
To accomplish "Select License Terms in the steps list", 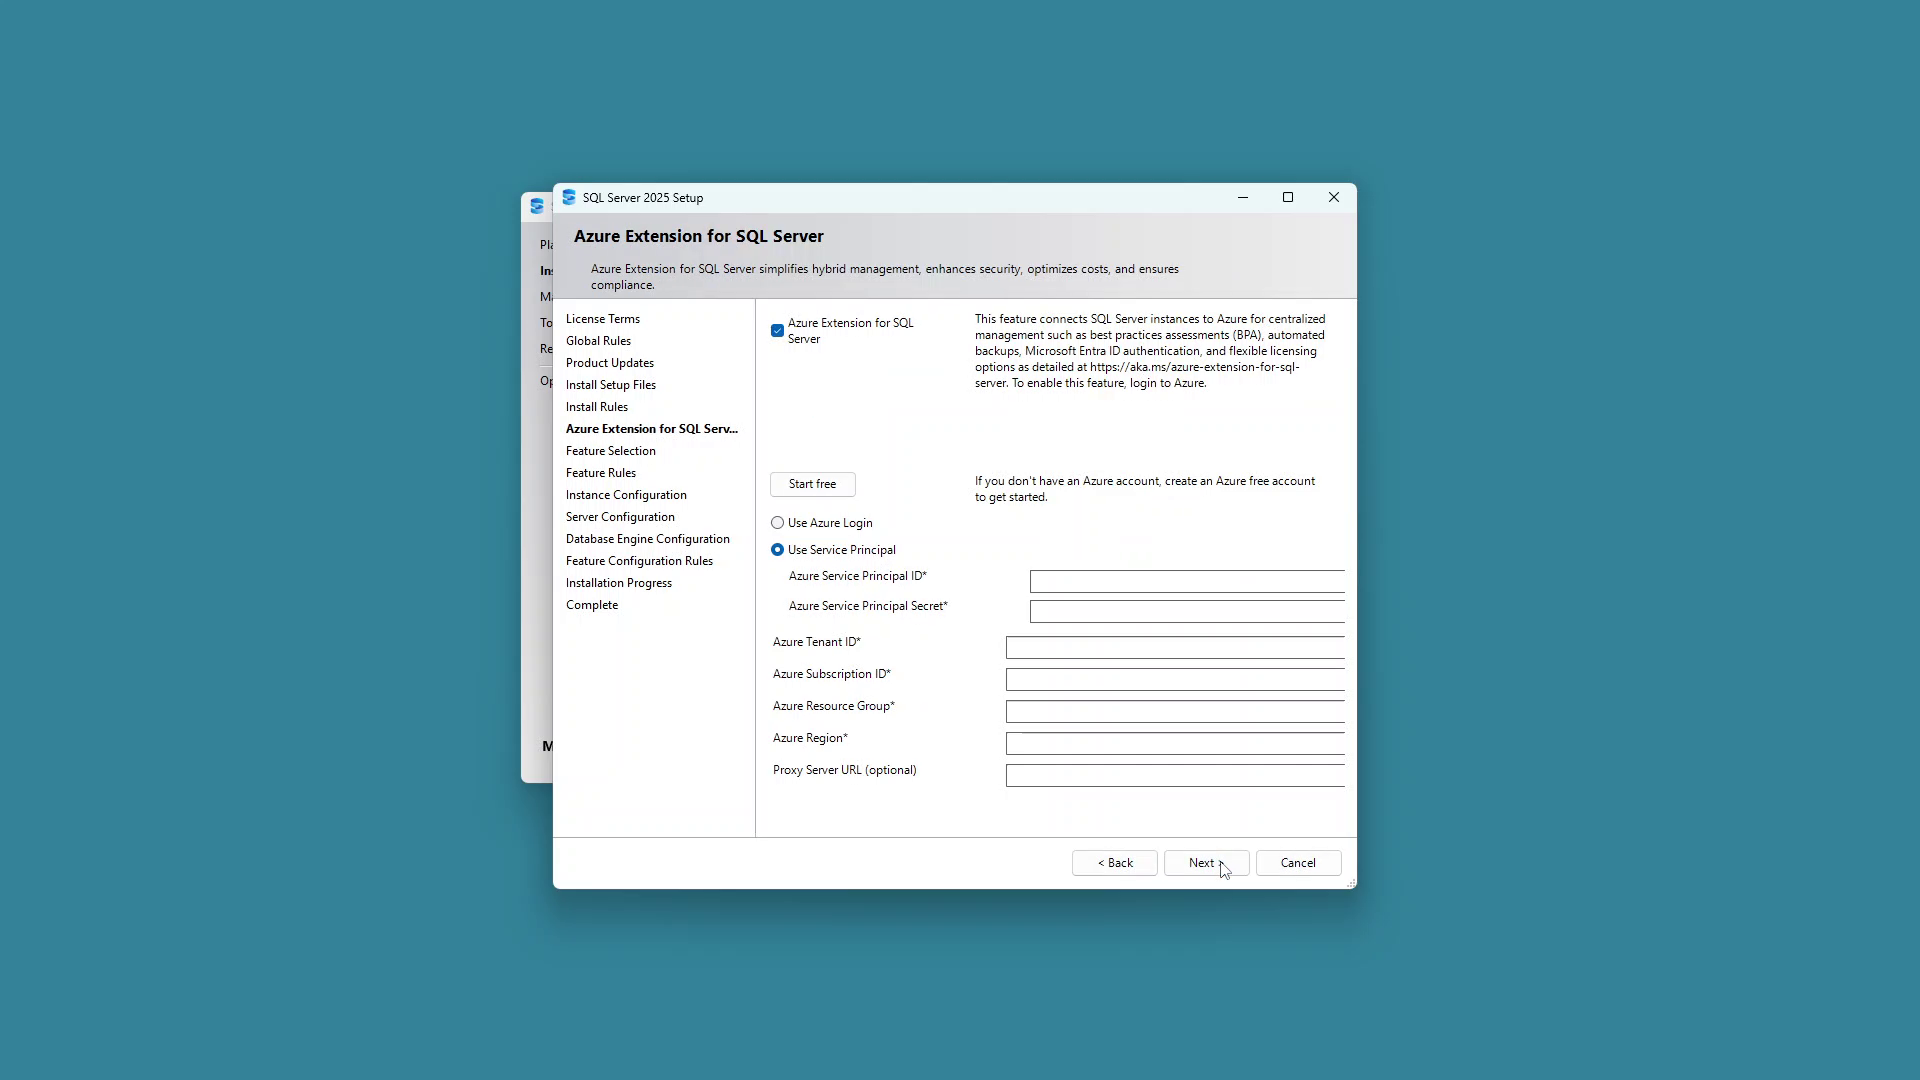I will tap(603, 319).
